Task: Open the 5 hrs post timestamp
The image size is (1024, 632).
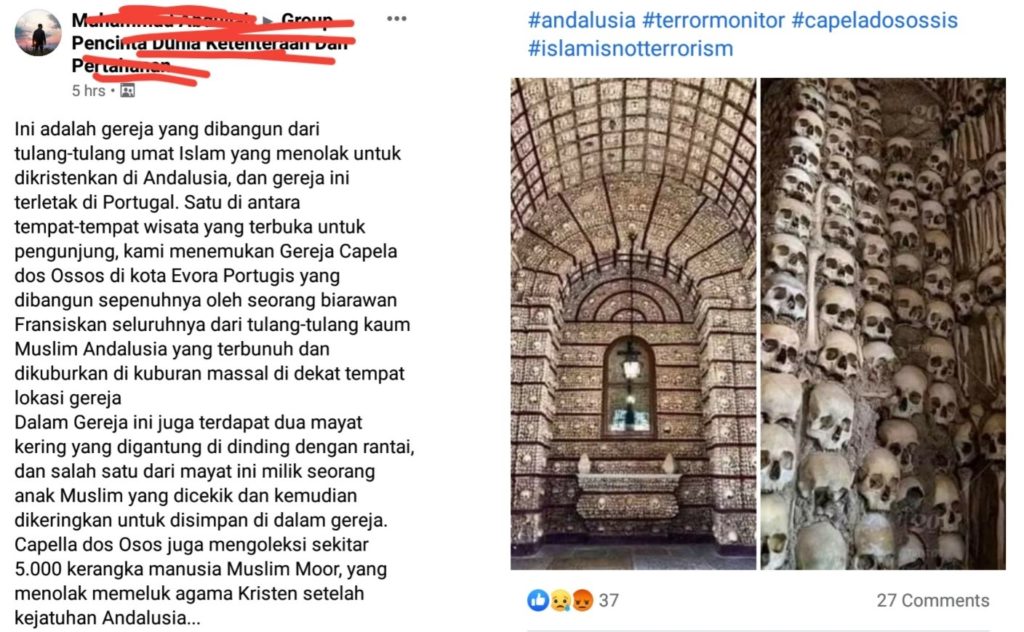Action: 88,91
